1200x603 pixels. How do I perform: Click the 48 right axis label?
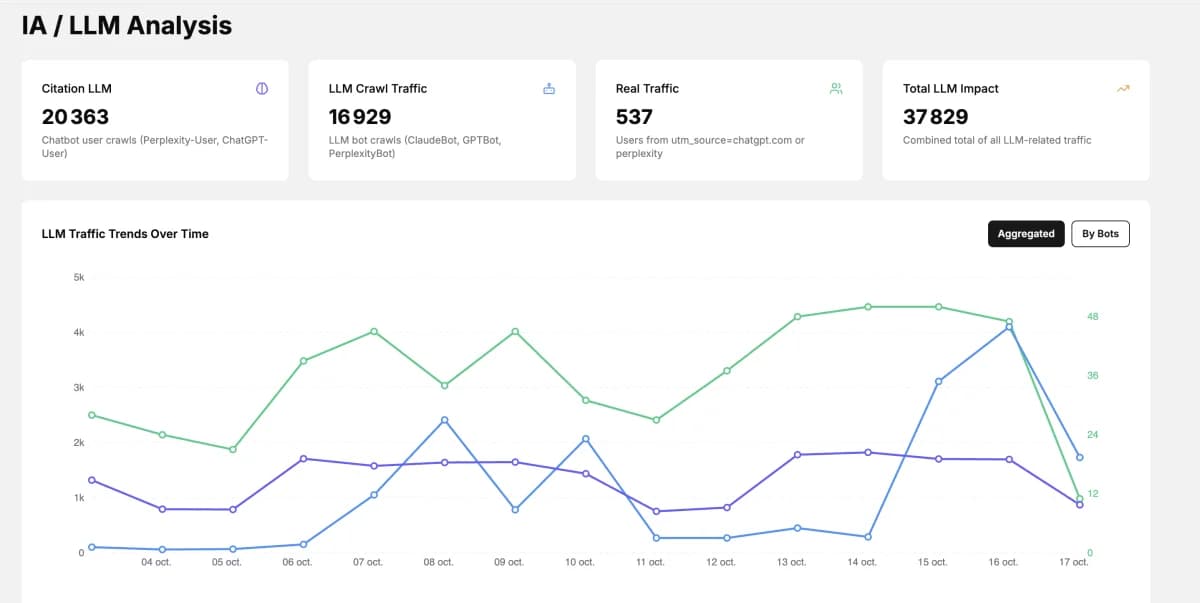coord(1093,317)
